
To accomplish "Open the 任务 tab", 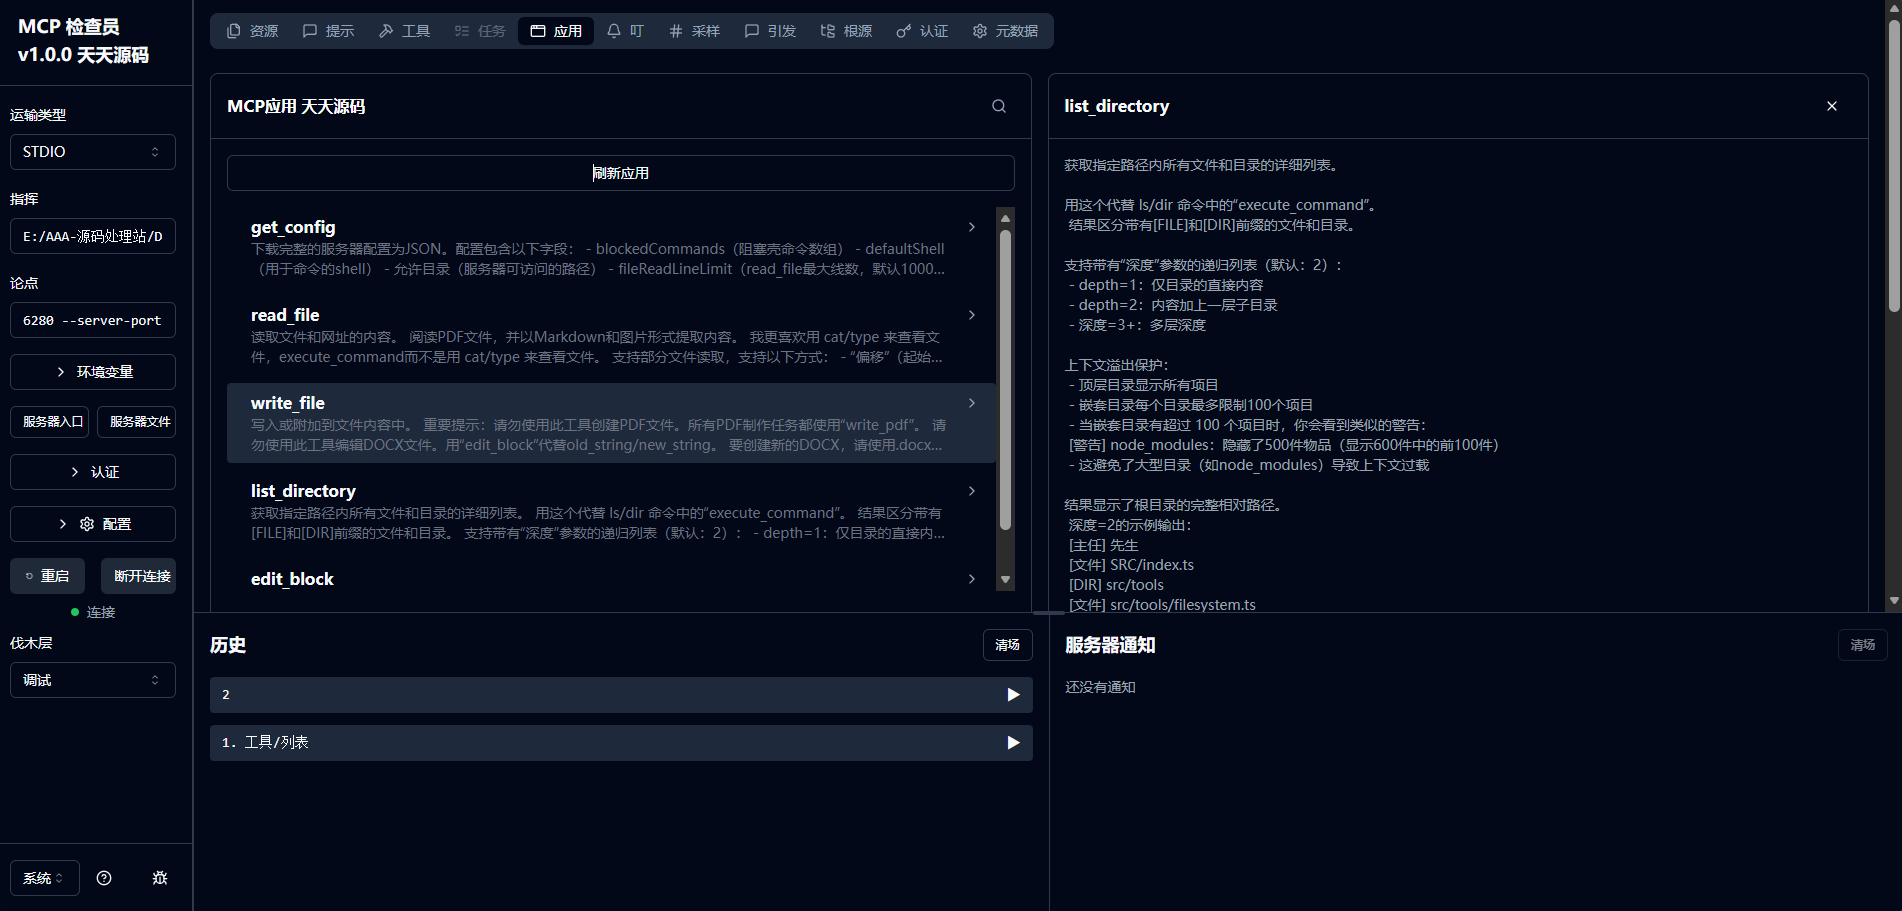I will 480,31.
